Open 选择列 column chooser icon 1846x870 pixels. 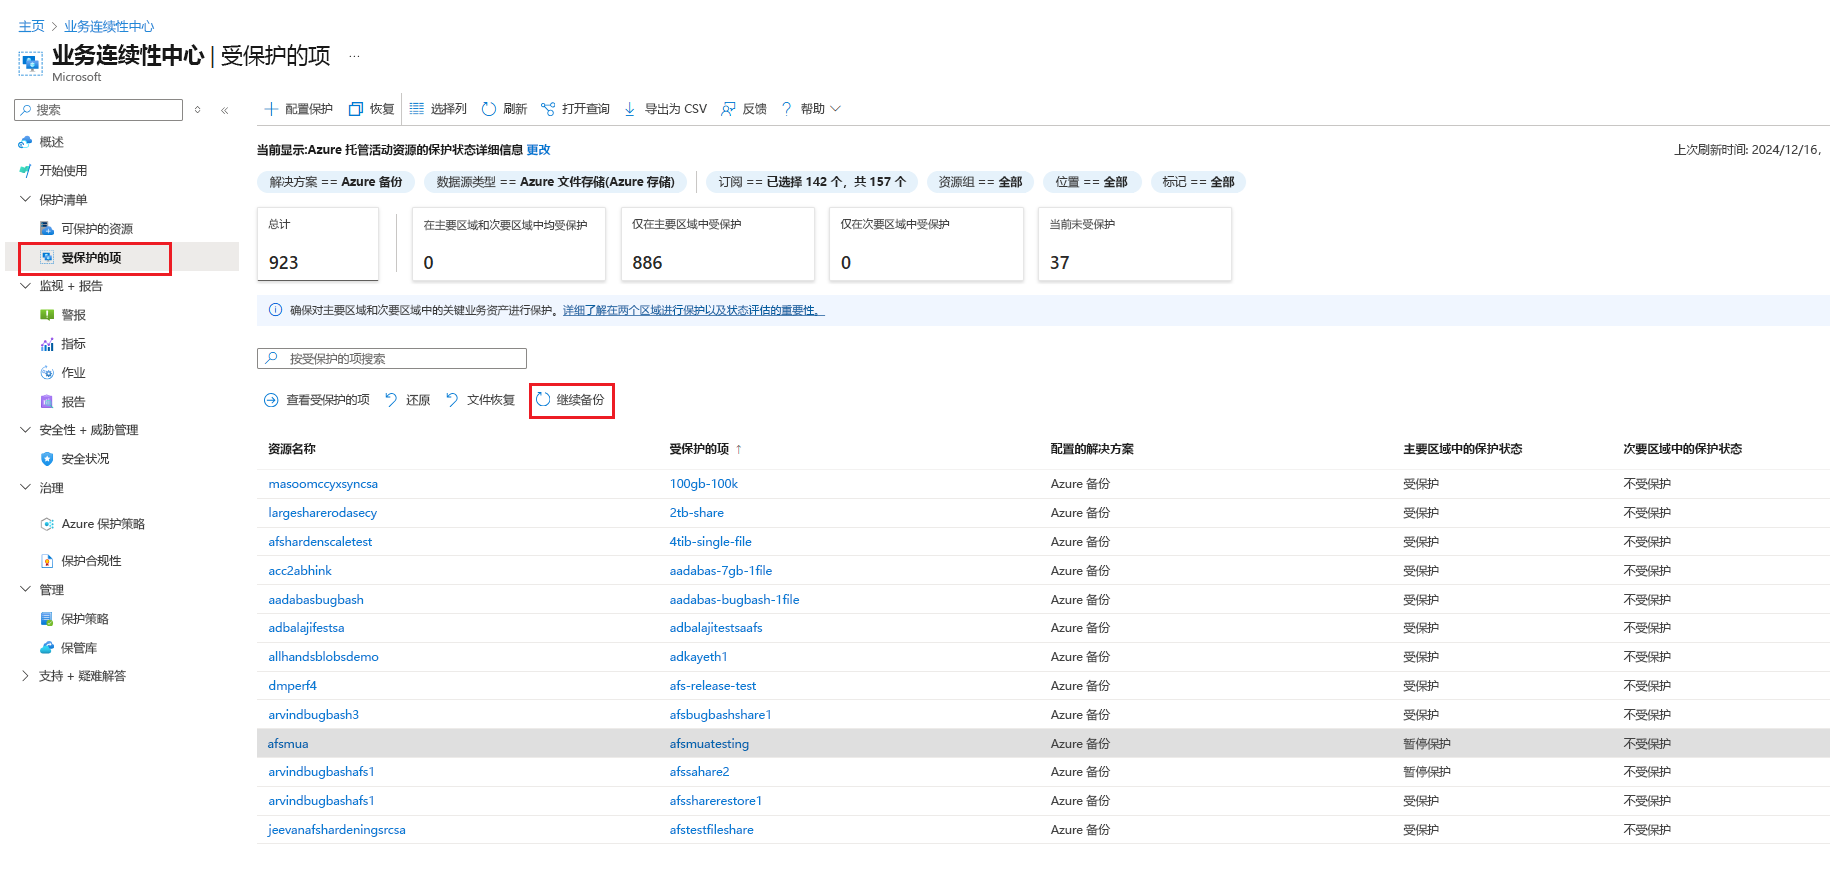click(x=417, y=109)
